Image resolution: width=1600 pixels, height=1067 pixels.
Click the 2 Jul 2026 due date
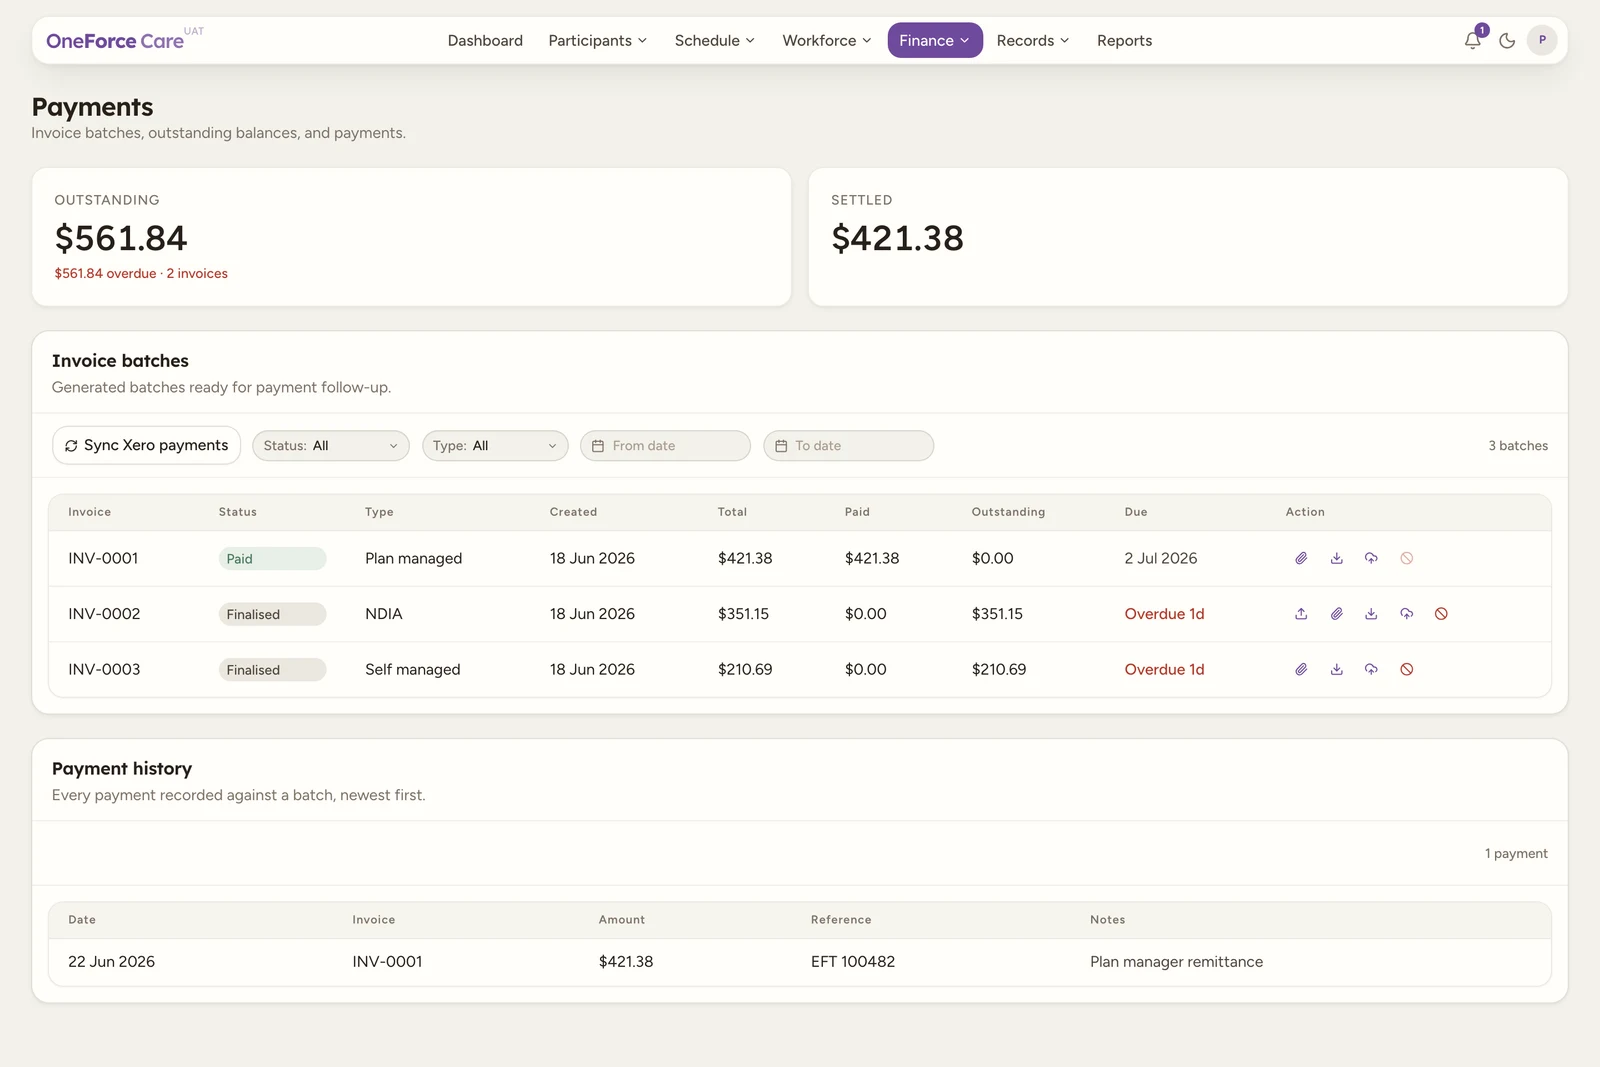pos(1160,558)
